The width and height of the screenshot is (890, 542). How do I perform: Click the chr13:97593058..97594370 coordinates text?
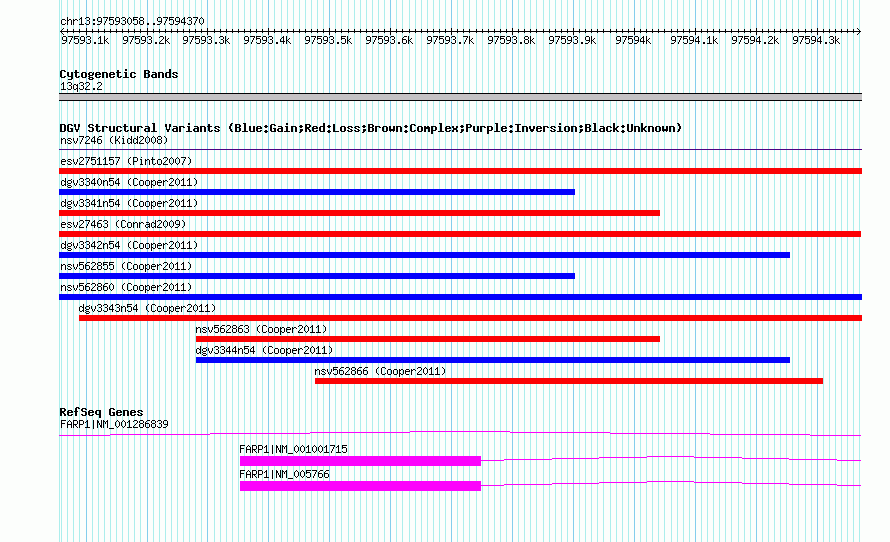tap(132, 21)
